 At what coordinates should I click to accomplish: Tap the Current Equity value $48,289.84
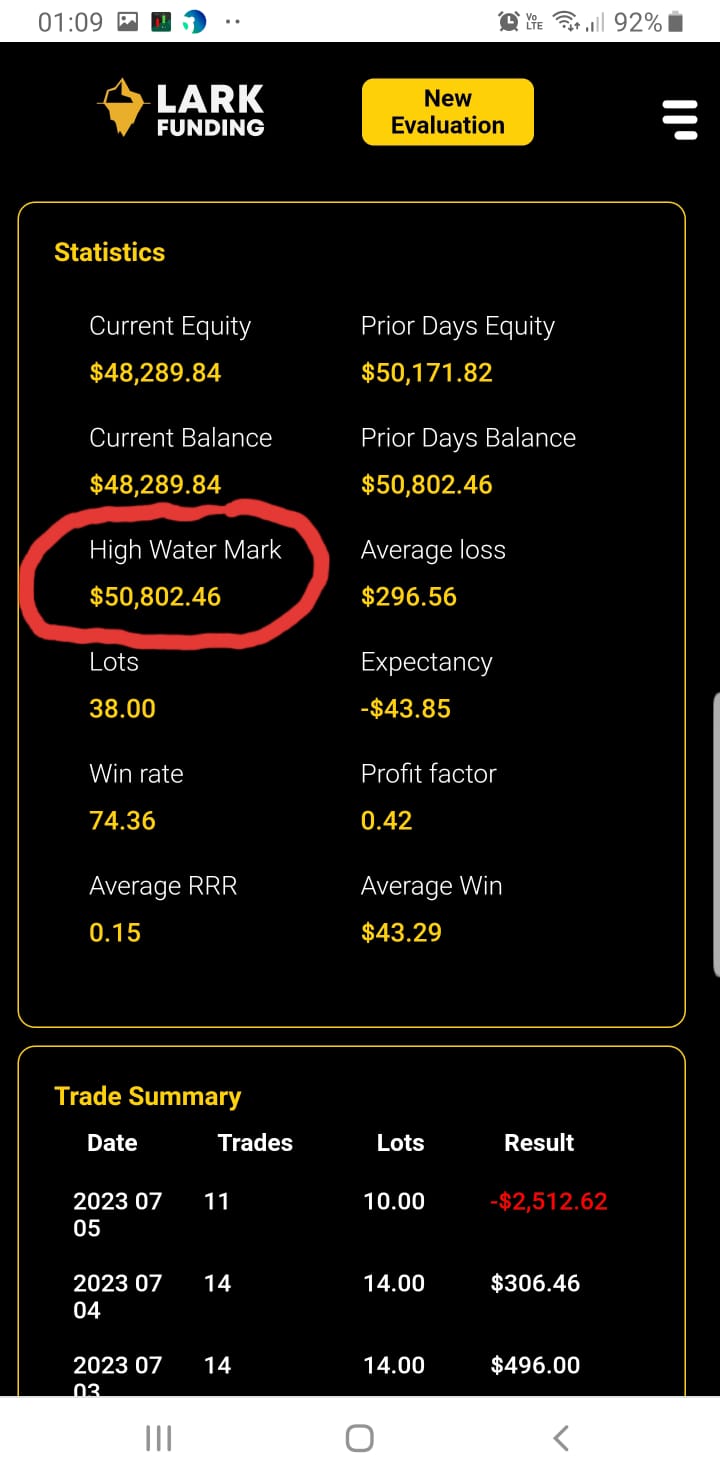tap(155, 373)
